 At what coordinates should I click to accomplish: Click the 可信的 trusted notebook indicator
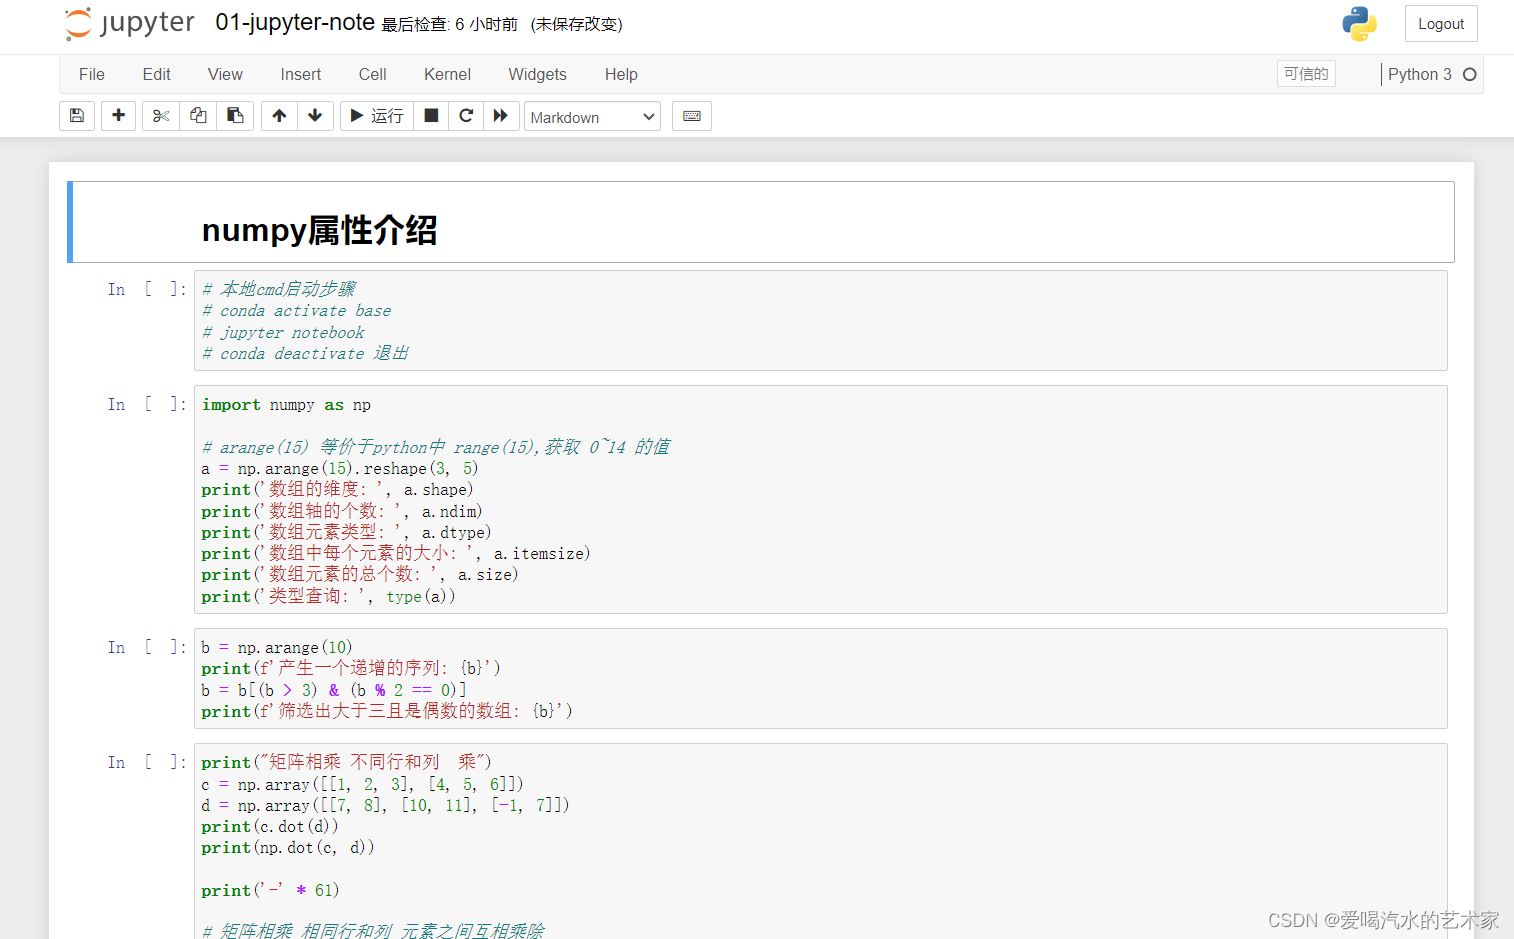(1306, 74)
